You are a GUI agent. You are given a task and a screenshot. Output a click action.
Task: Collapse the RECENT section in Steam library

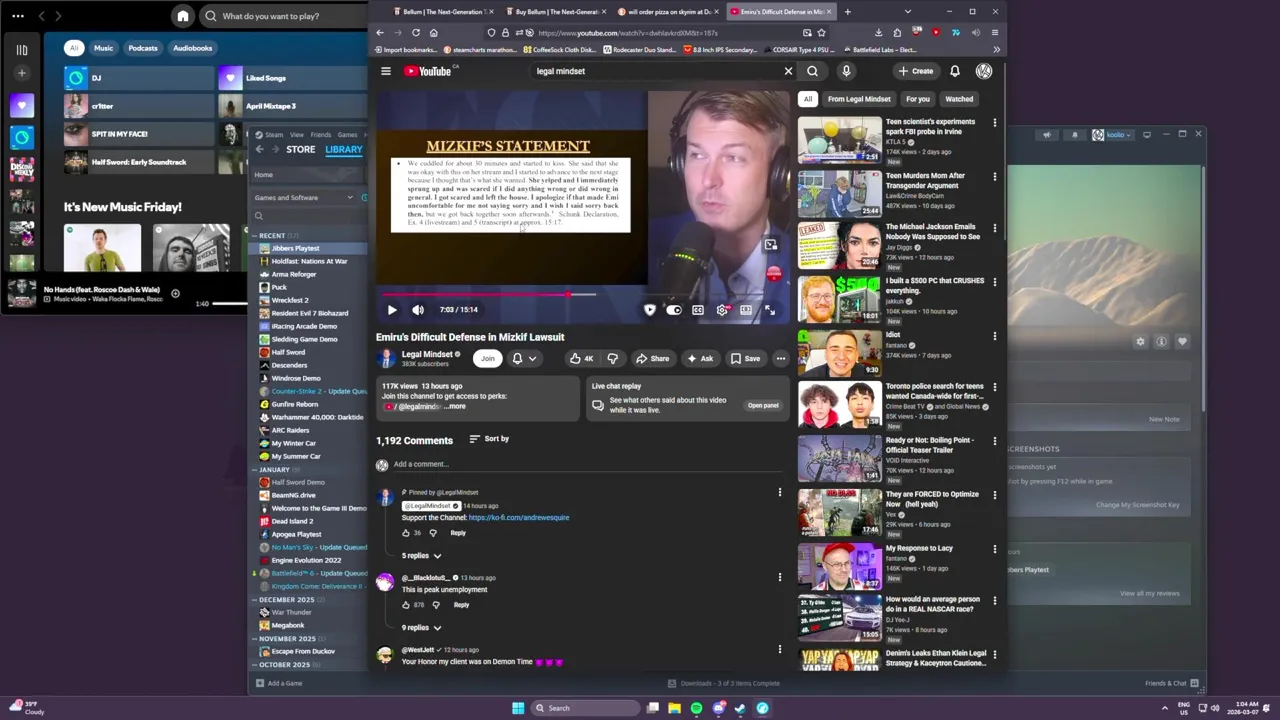pyautogui.click(x=255, y=236)
